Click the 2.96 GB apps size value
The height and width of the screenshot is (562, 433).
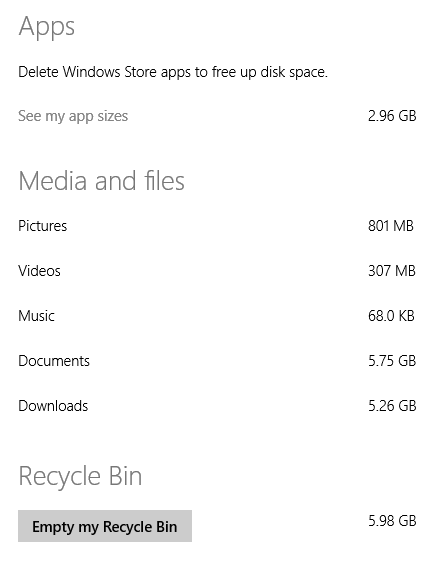coord(392,116)
